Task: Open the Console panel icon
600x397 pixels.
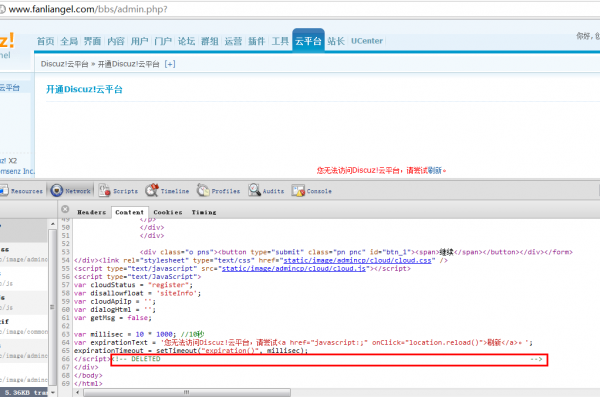Action: [298, 190]
